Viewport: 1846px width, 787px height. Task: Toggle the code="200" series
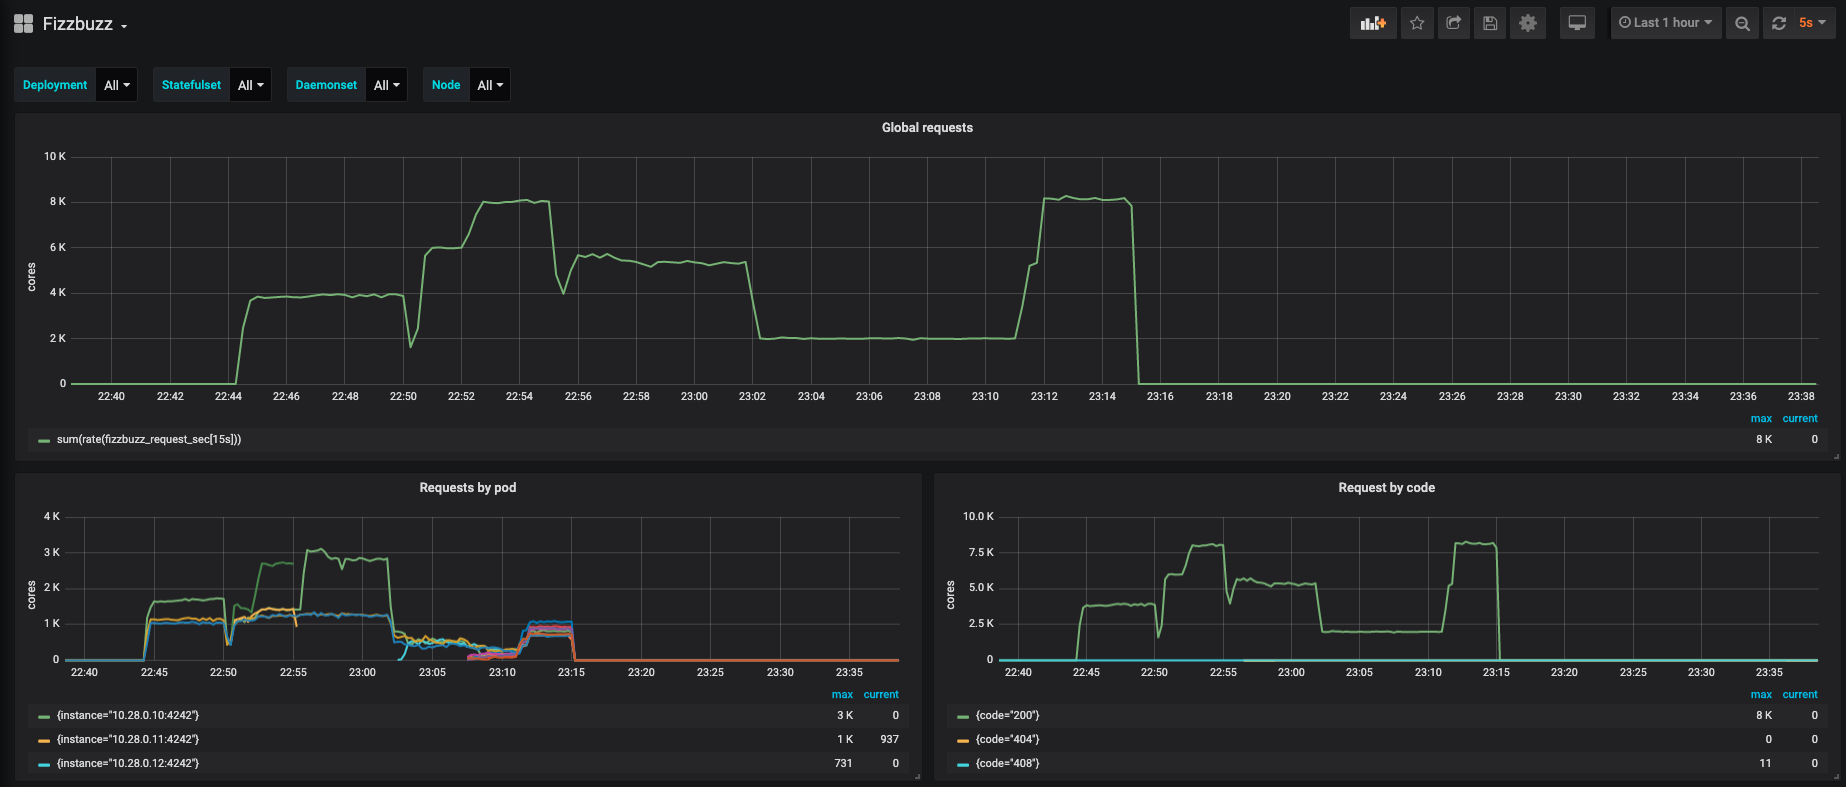click(1007, 715)
